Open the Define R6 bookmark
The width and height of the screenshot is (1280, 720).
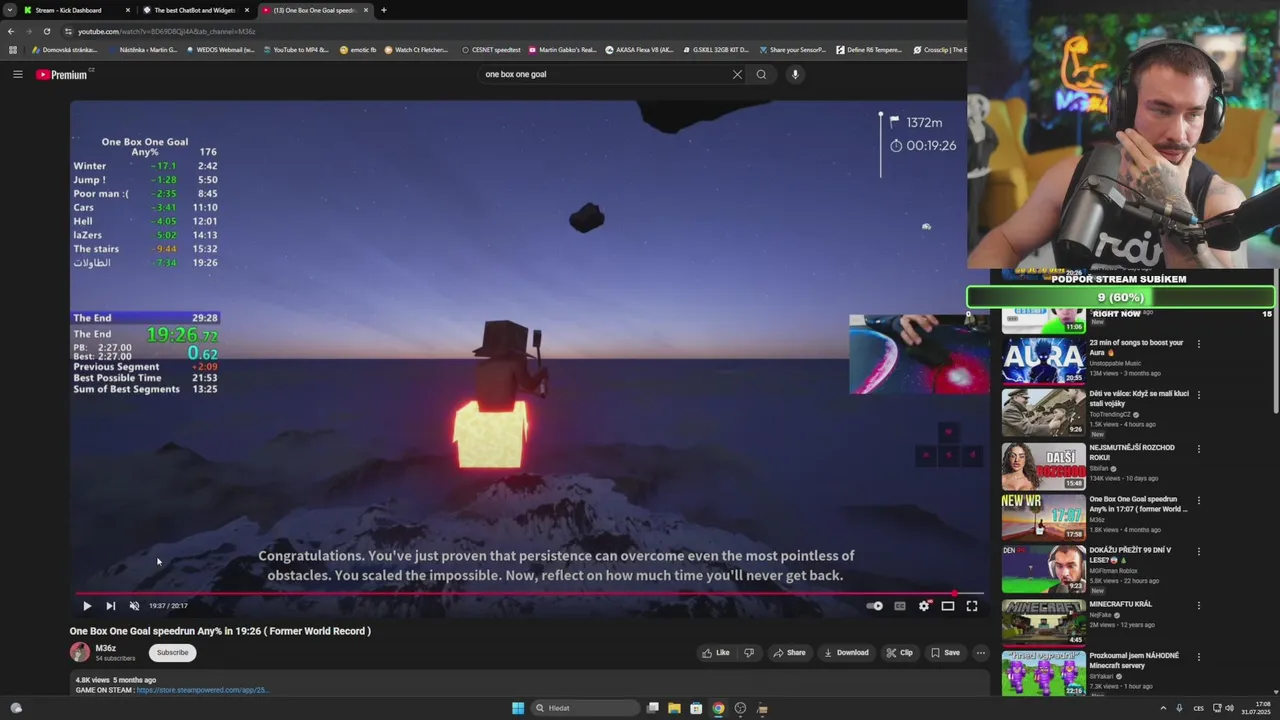[x=869, y=50]
